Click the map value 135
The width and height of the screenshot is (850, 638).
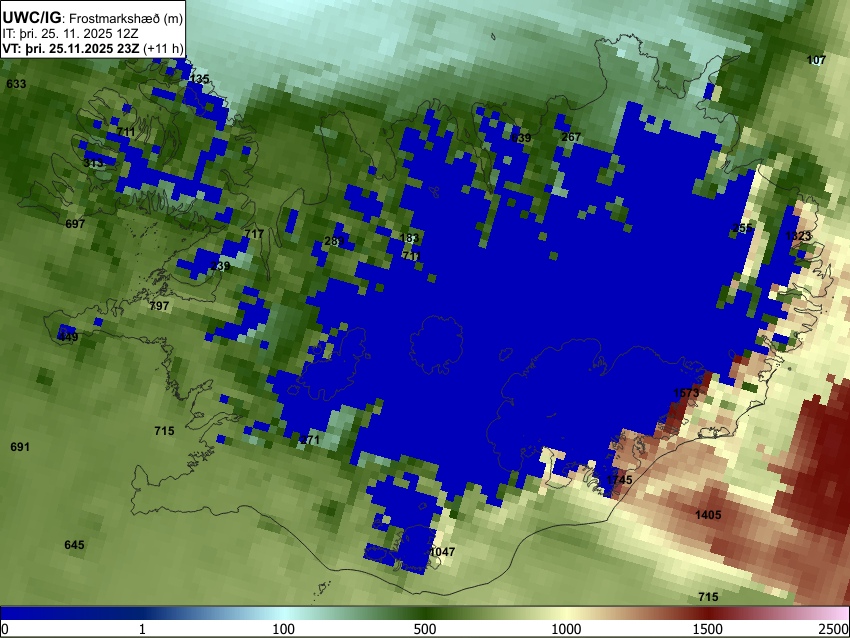(x=199, y=79)
